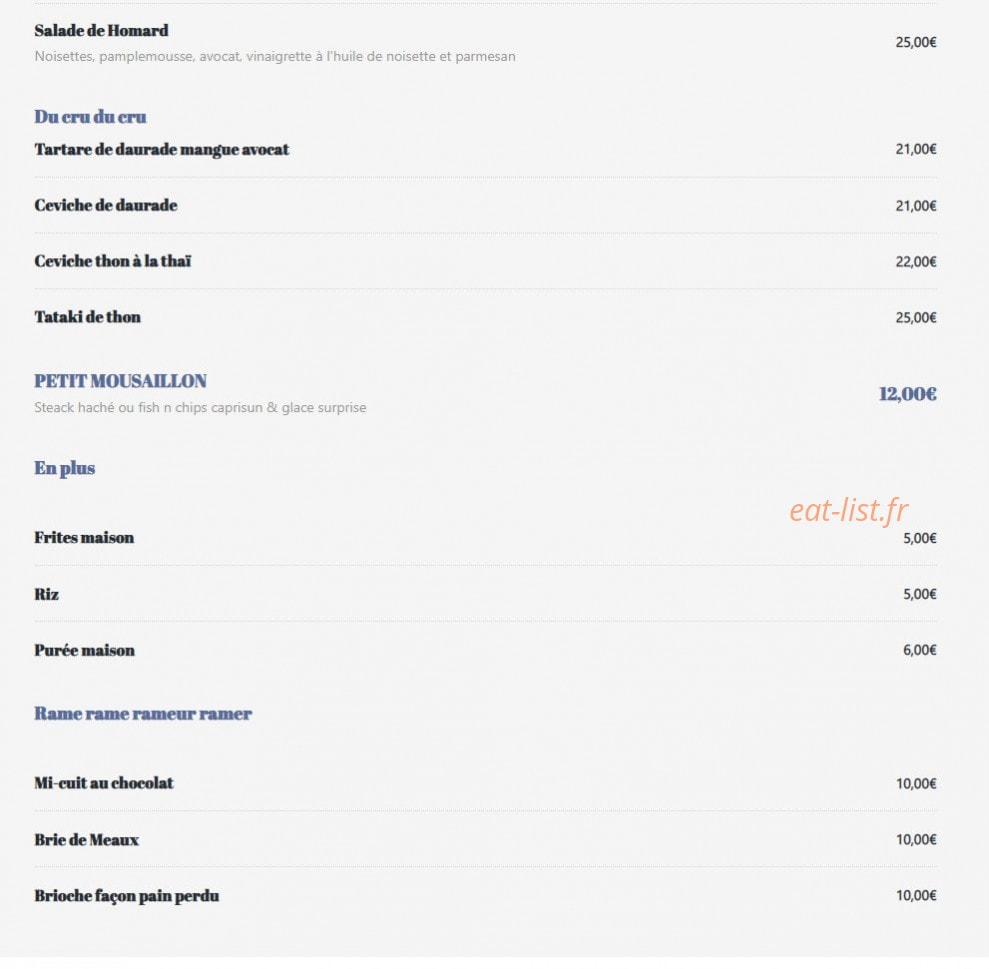Visit the eat-list.fr watermark link

click(848, 510)
